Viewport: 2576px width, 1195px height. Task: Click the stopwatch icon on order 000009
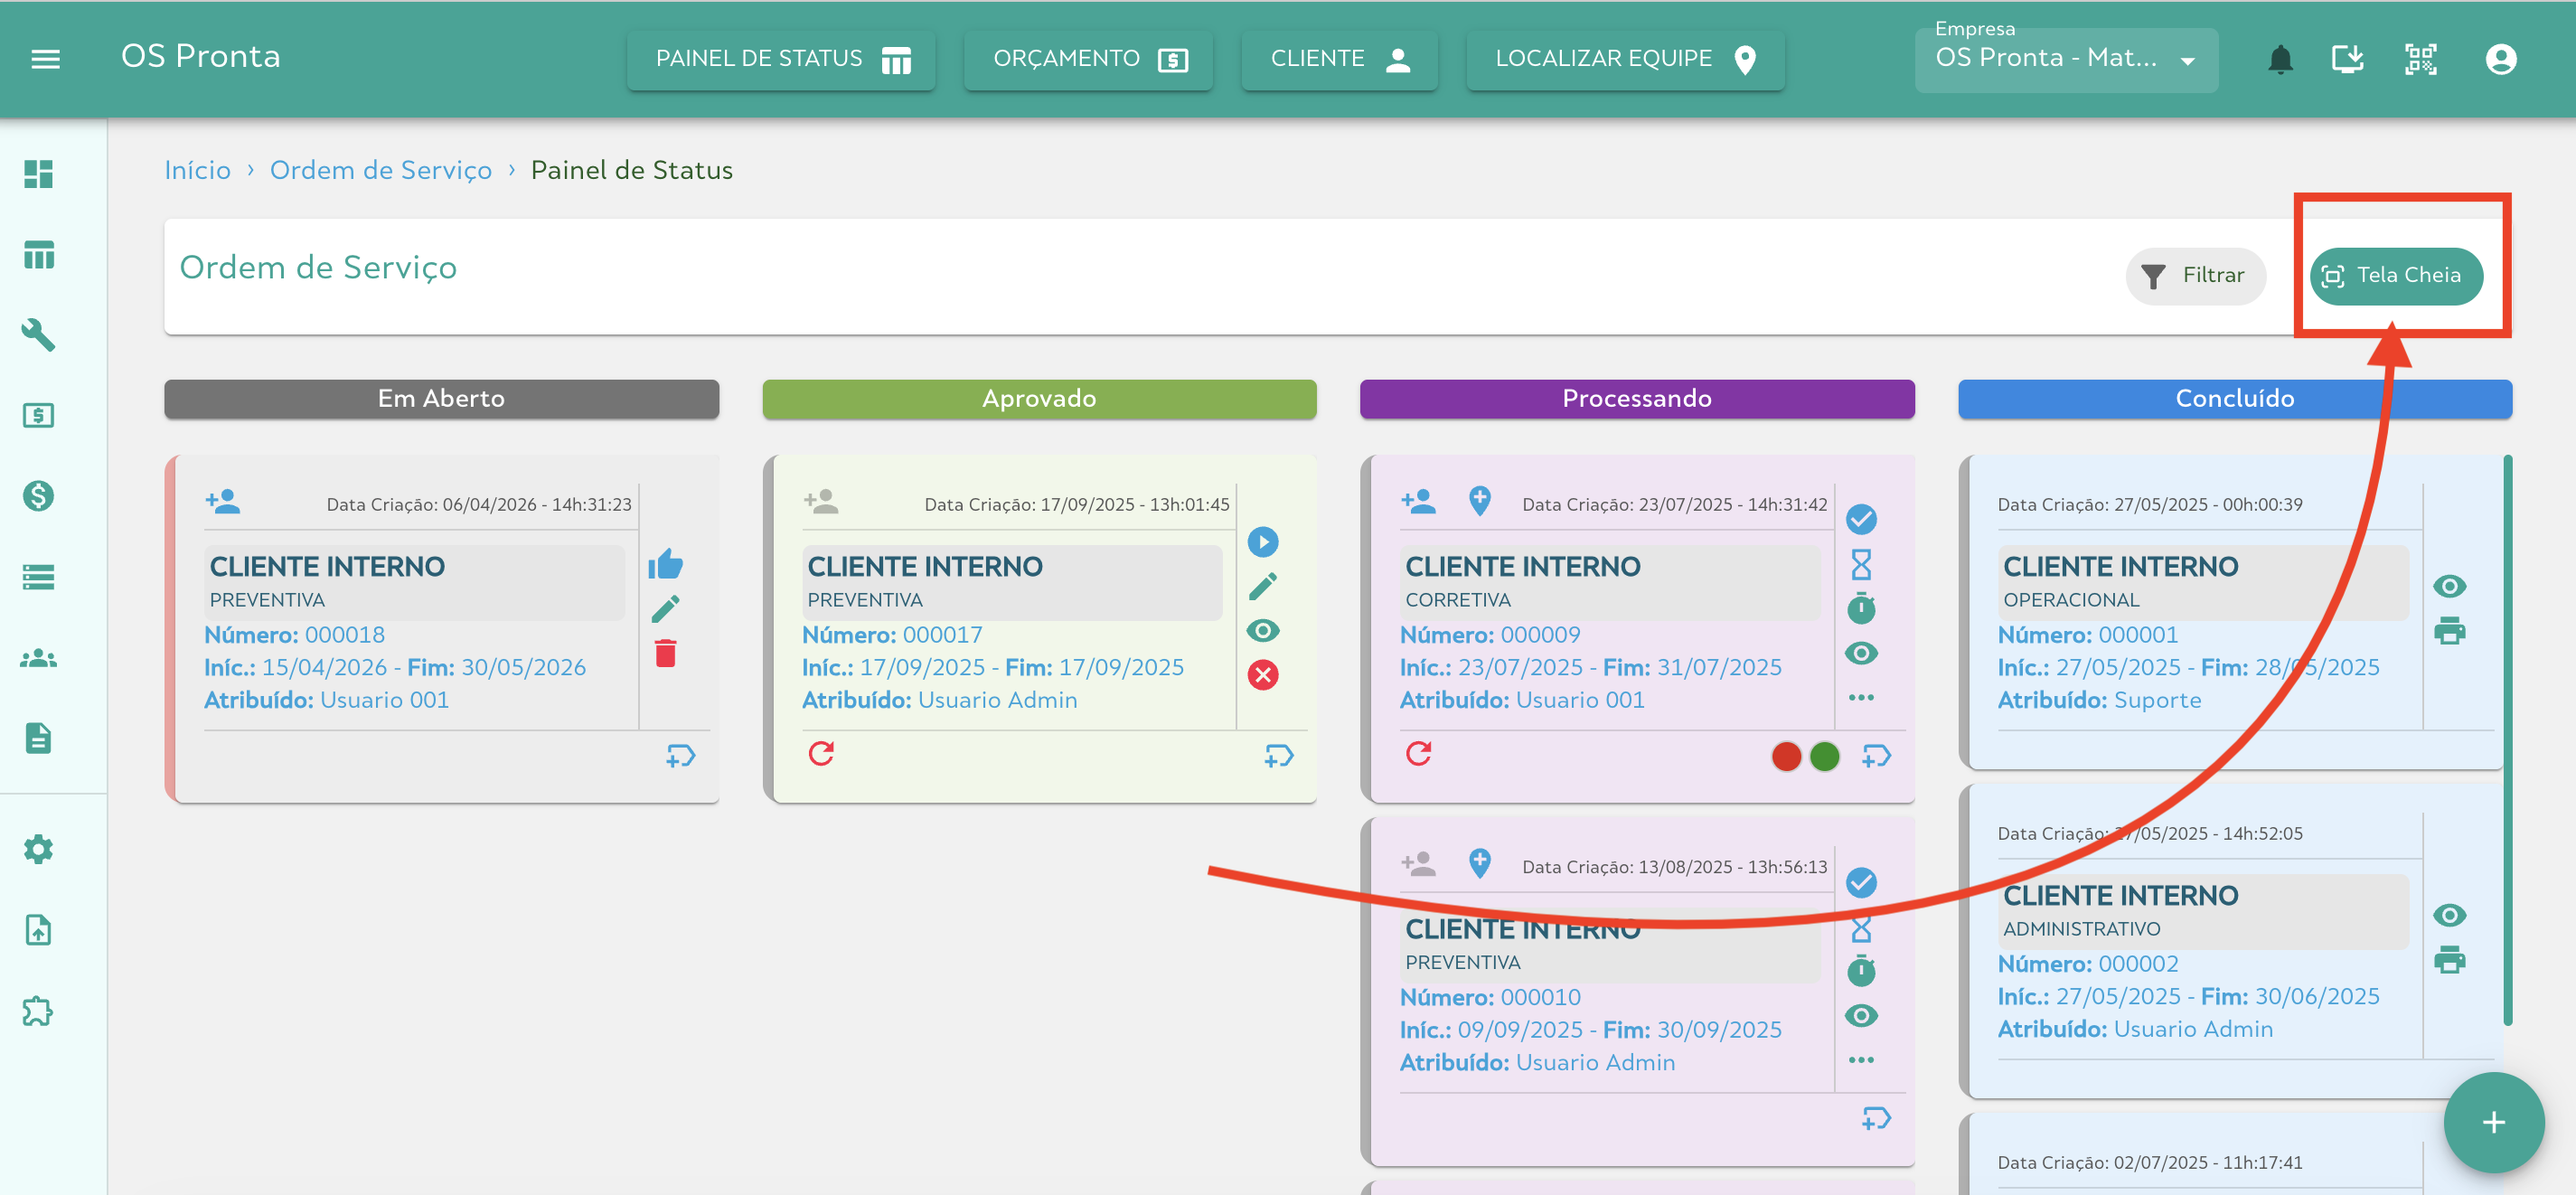(1860, 608)
